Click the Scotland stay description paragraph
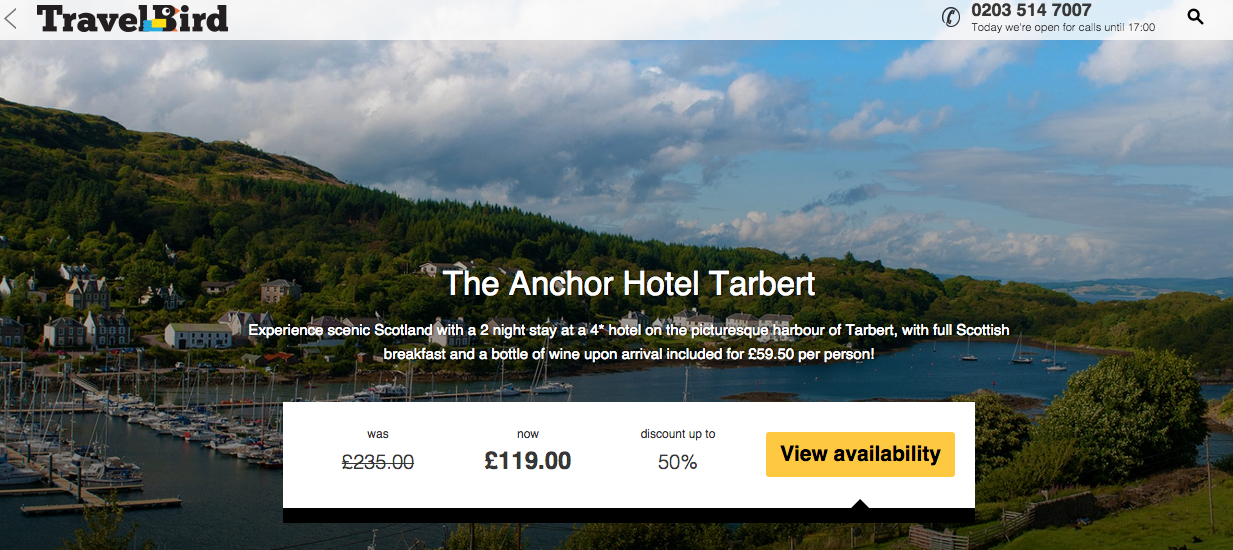The image size is (1233, 550). (x=629, y=342)
